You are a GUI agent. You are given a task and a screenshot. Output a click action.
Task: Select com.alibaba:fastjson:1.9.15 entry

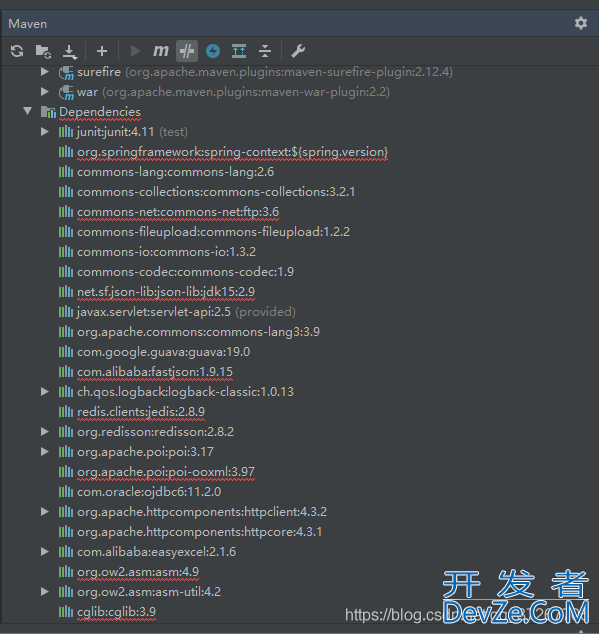[155, 372]
